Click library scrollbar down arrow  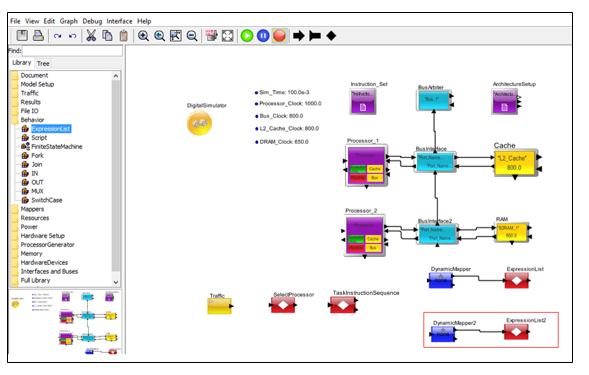pos(116,282)
